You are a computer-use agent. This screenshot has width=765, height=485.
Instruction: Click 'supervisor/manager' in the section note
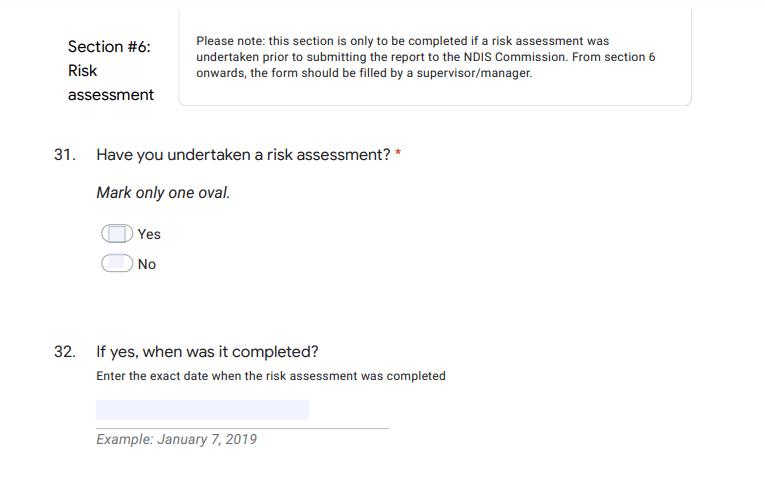(474, 73)
